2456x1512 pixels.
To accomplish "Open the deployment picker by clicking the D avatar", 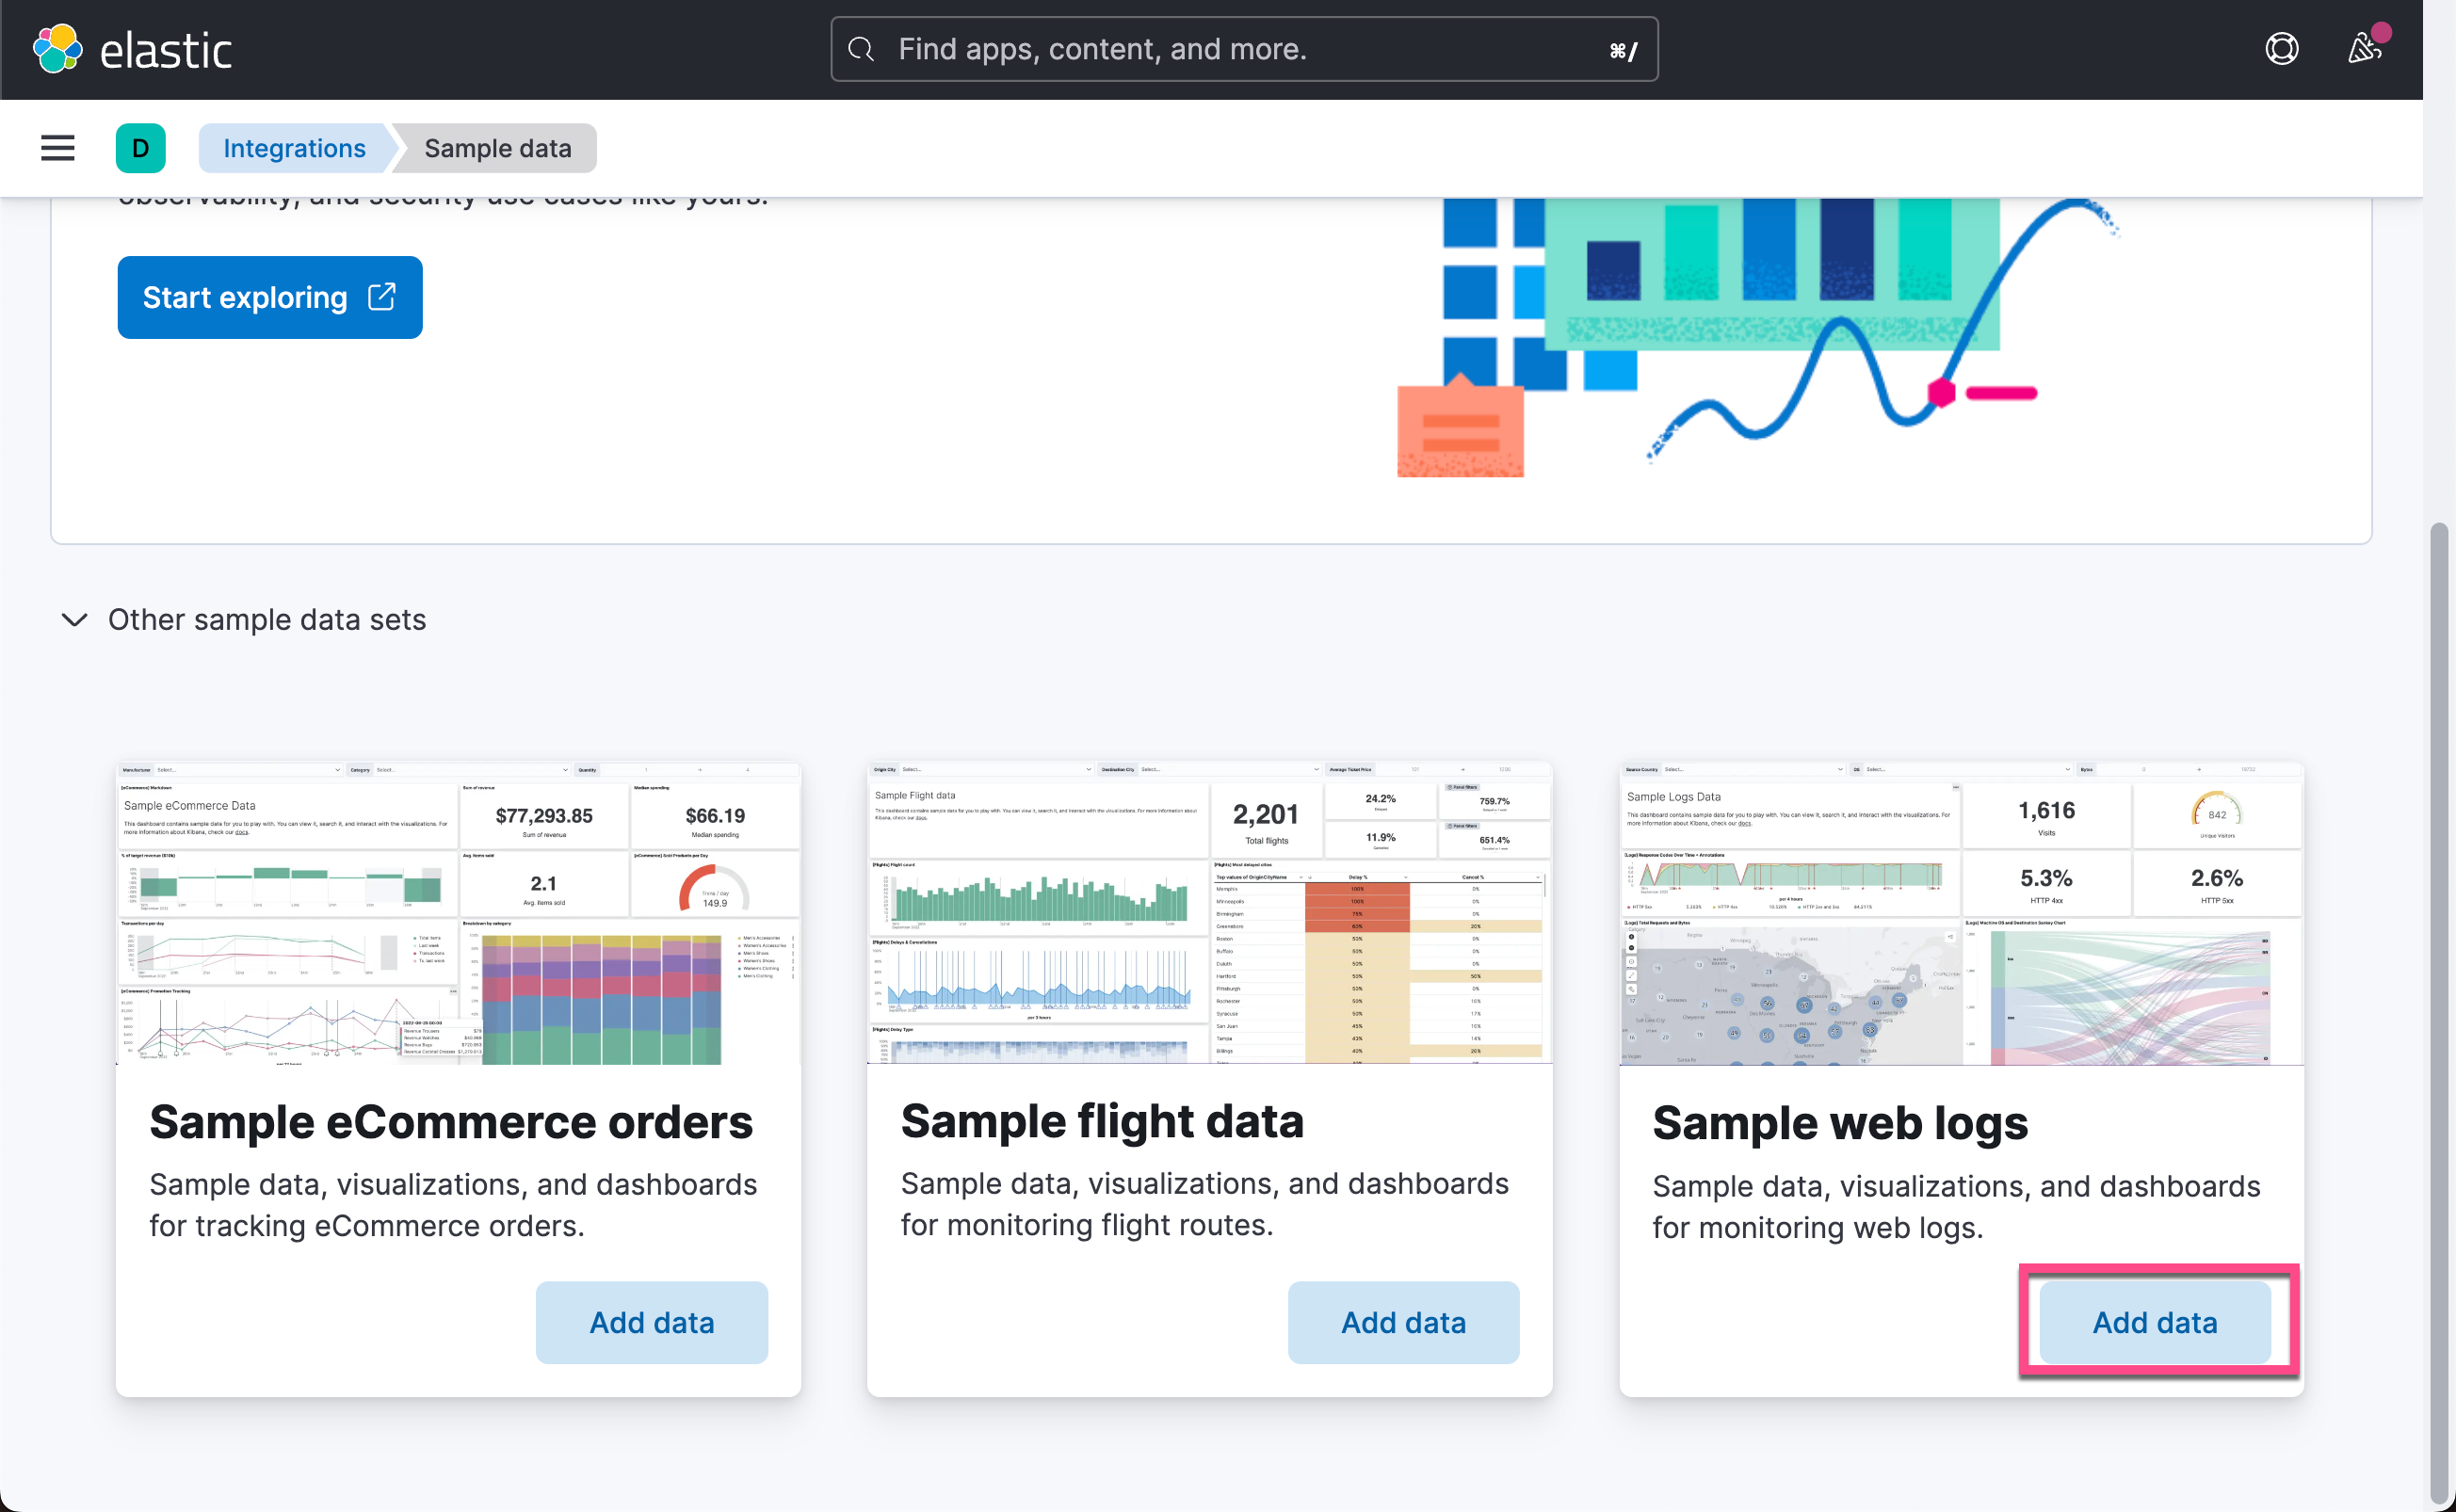I will pyautogui.click(x=140, y=147).
